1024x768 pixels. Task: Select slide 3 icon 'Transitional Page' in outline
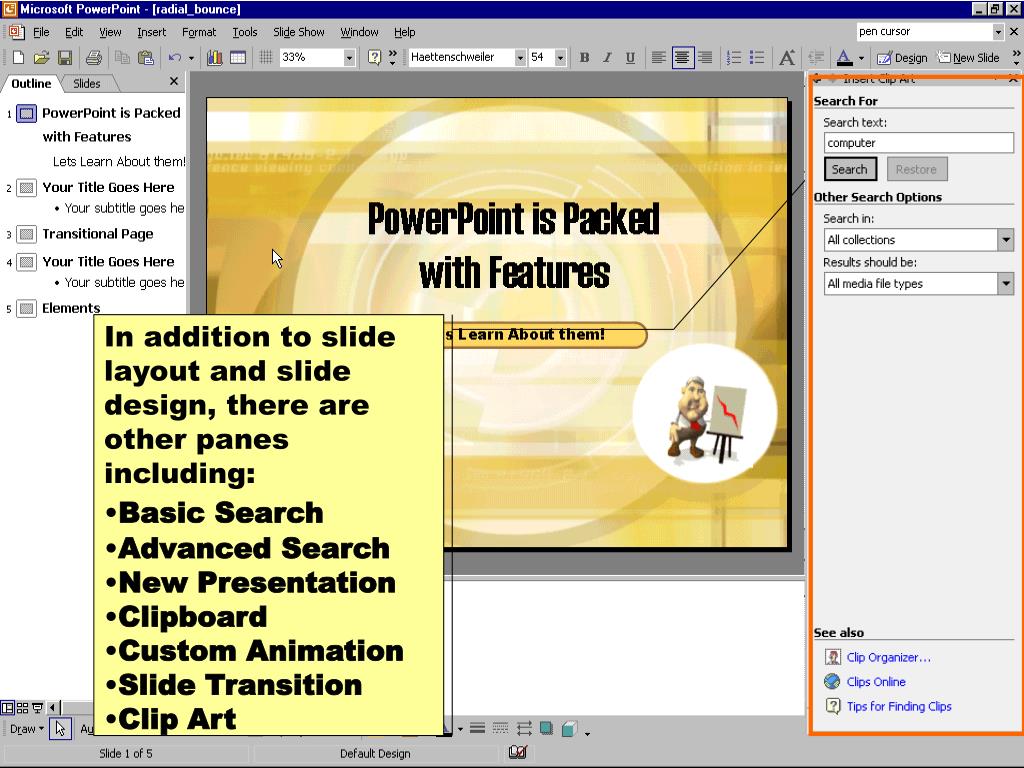pos(26,234)
